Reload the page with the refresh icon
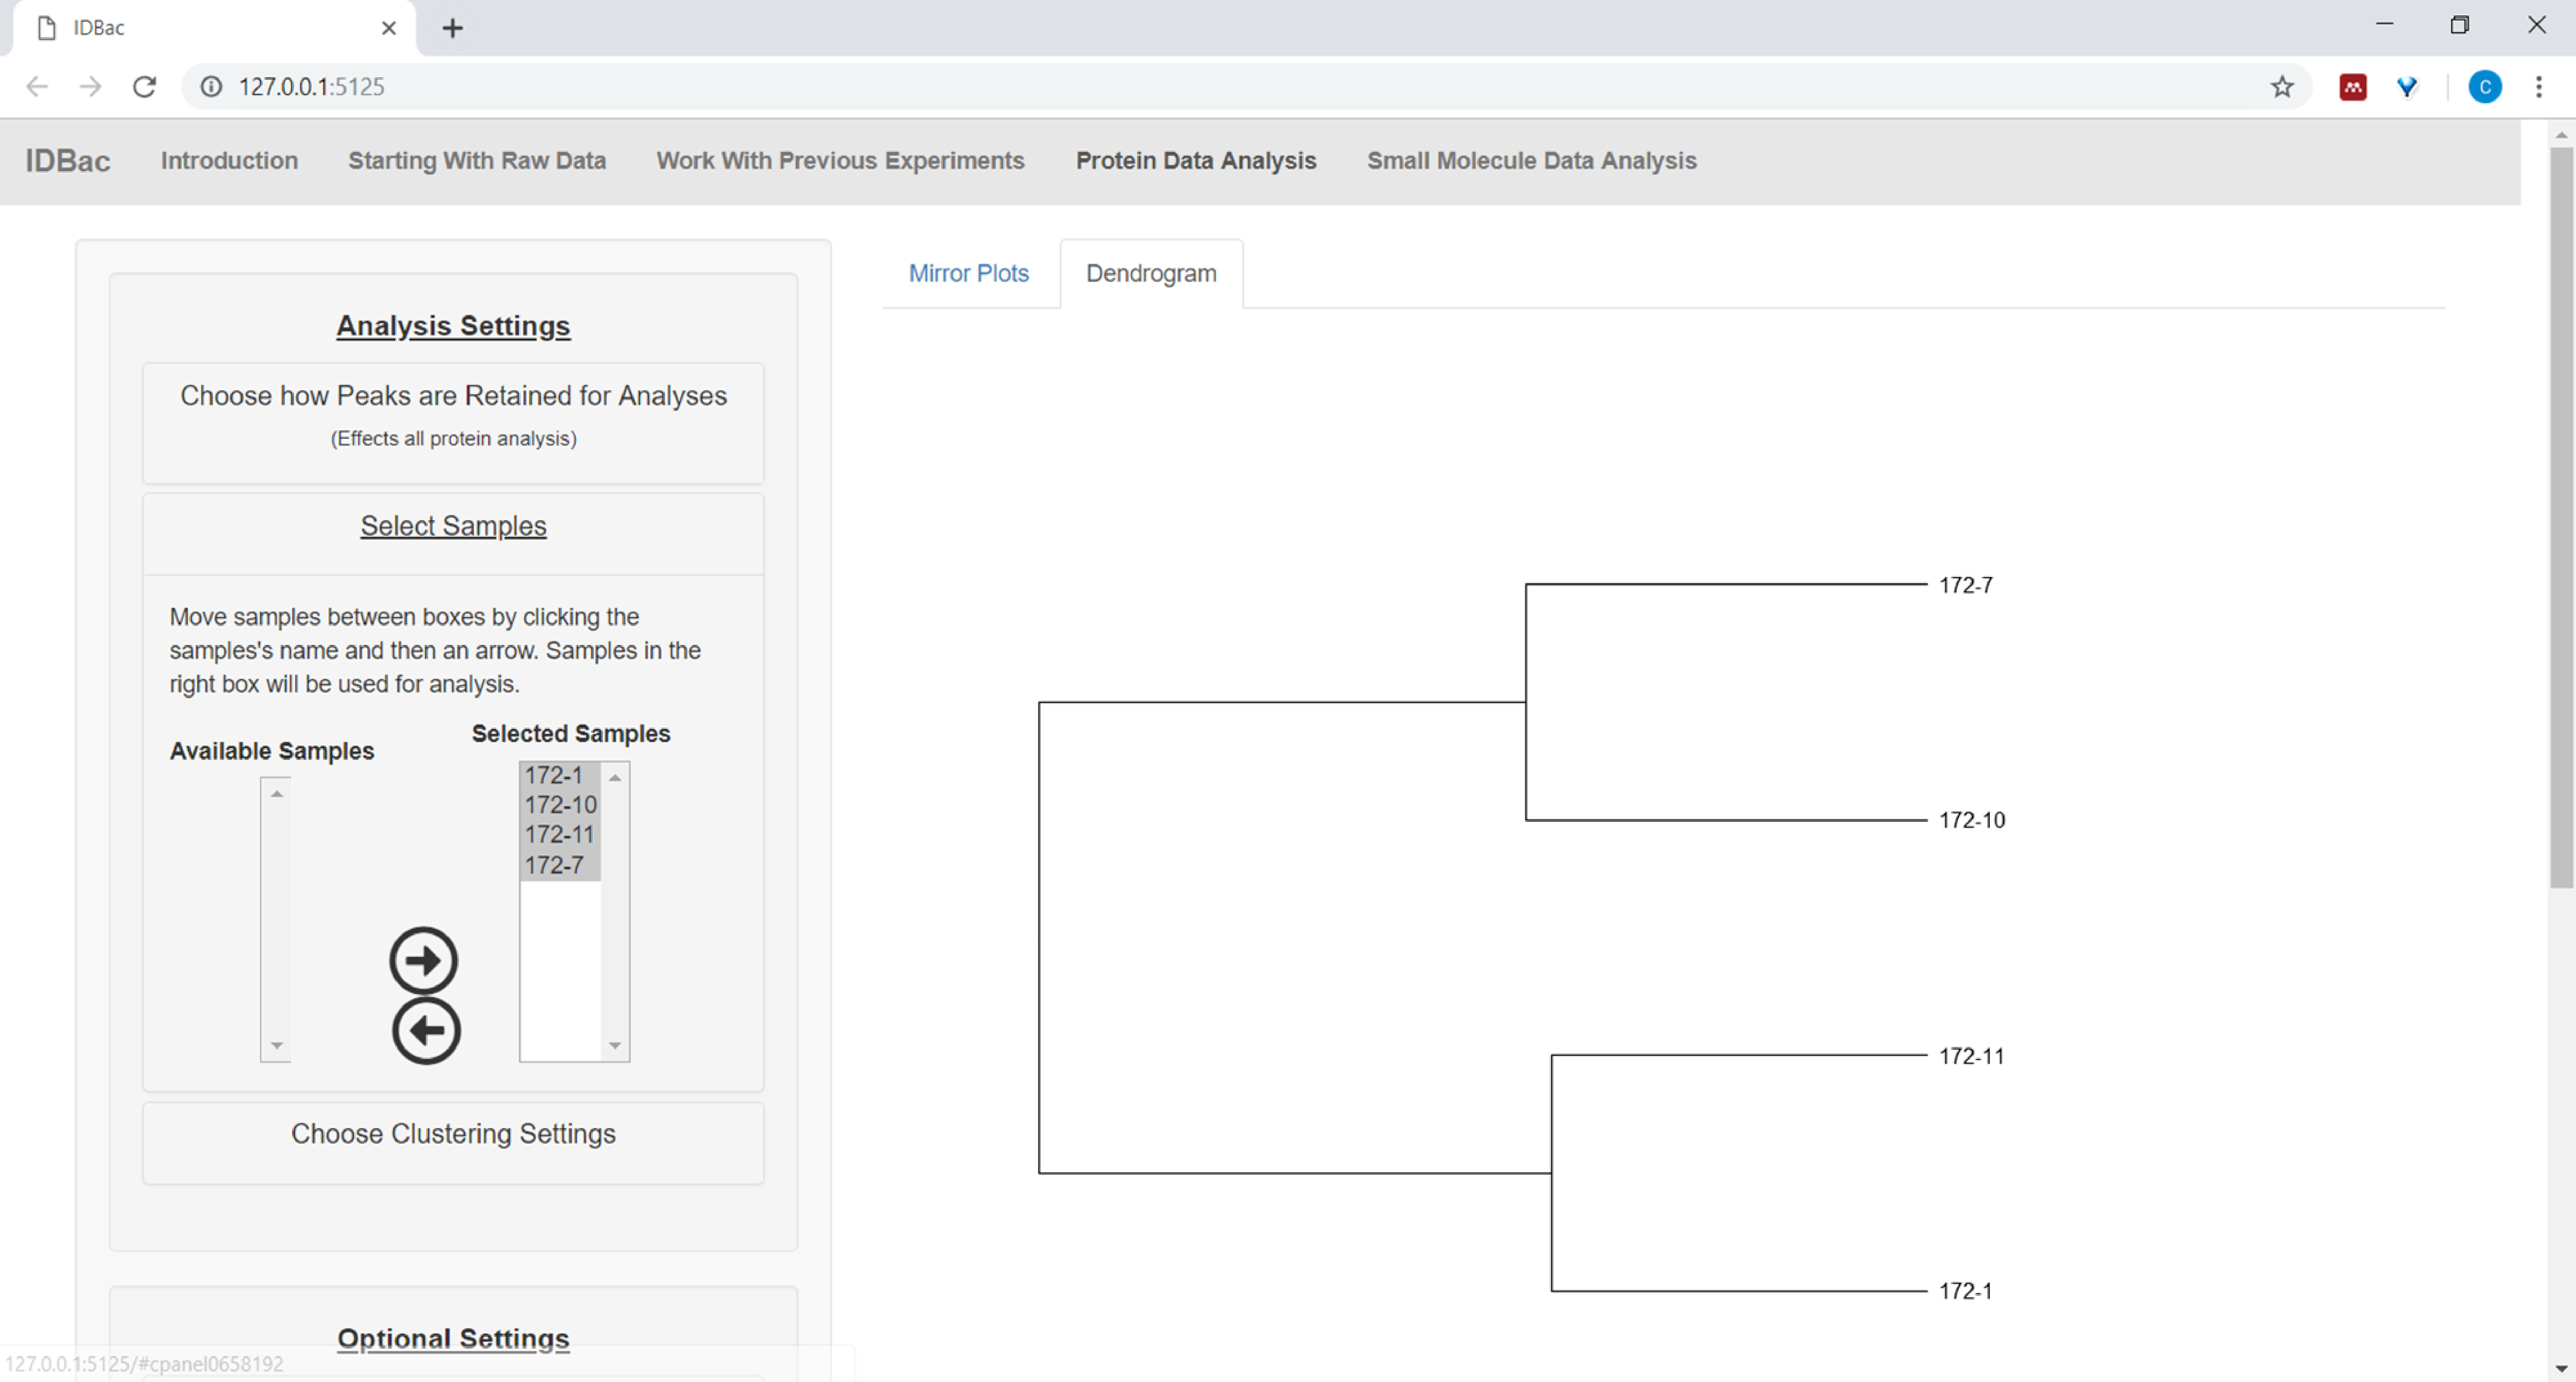The height and width of the screenshot is (1382, 2576). 144,87
